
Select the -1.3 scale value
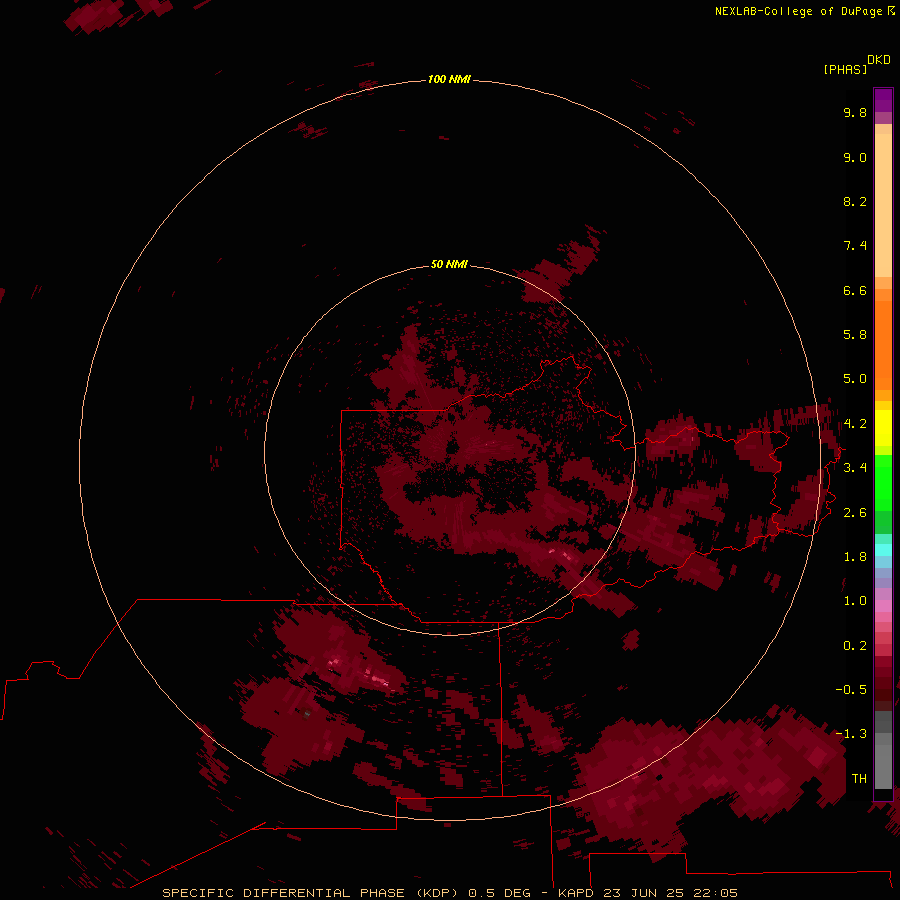coord(851,734)
